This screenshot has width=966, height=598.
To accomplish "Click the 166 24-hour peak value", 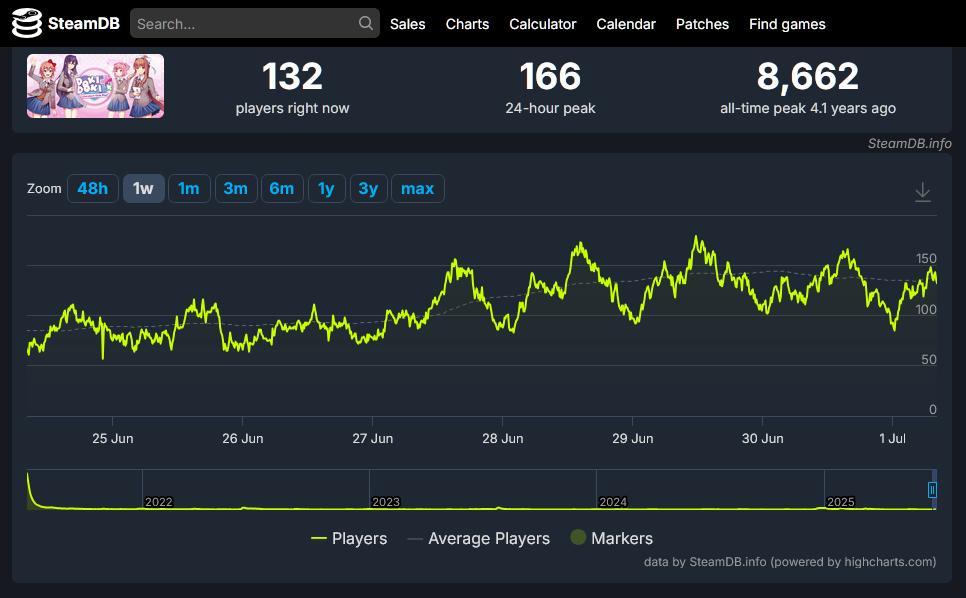I will (550, 76).
